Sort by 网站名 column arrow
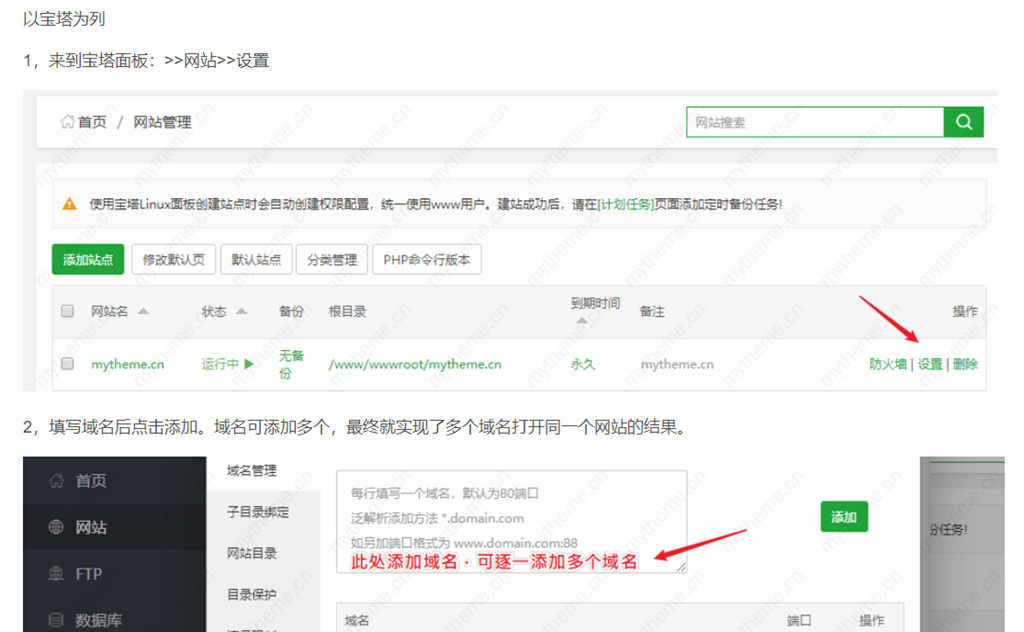The image size is (1024, 632). tap(143, 312)
